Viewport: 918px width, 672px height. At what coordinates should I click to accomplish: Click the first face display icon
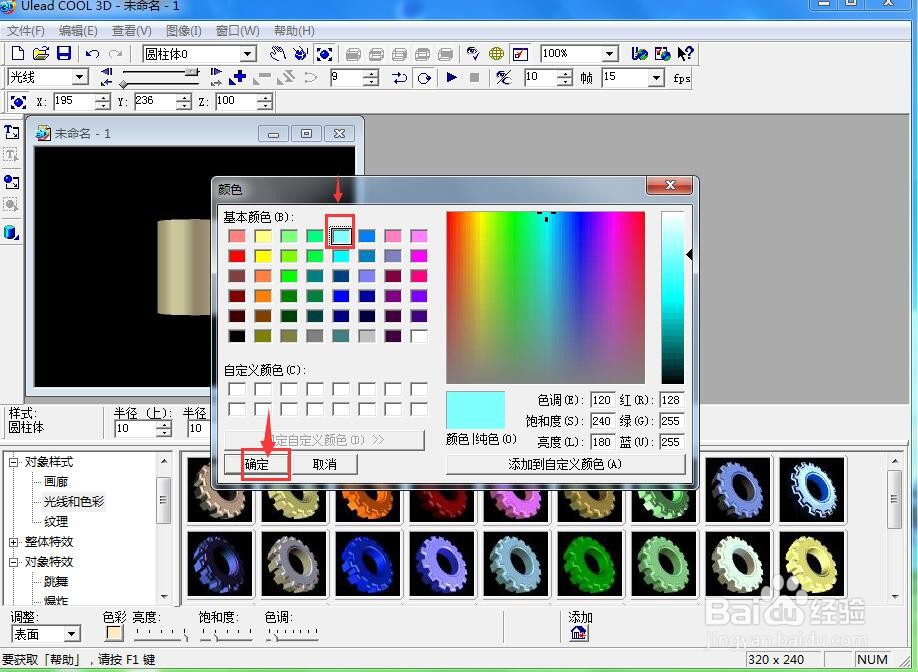(x=353, y=54)
